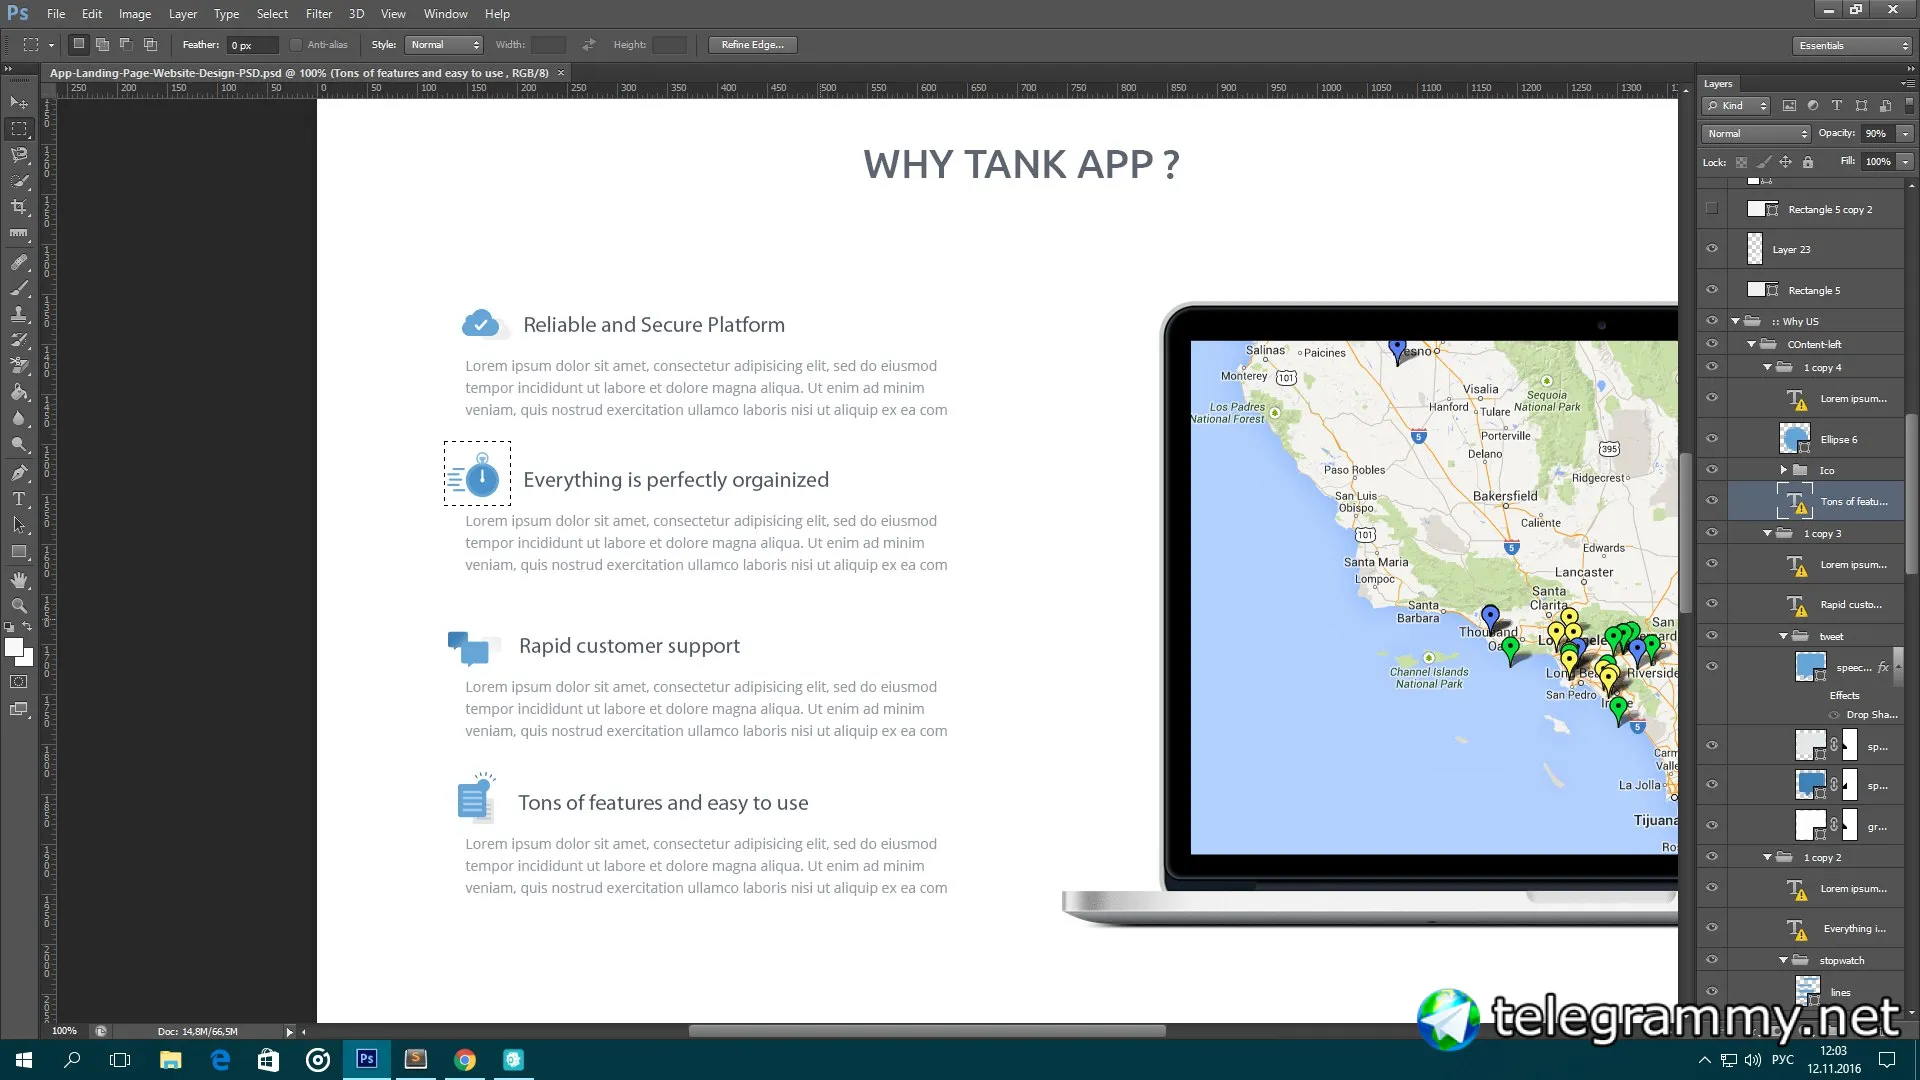Viewport: 1920px width, 1080px height.
Task: Click the Refine Edge button
Action: 752,45
